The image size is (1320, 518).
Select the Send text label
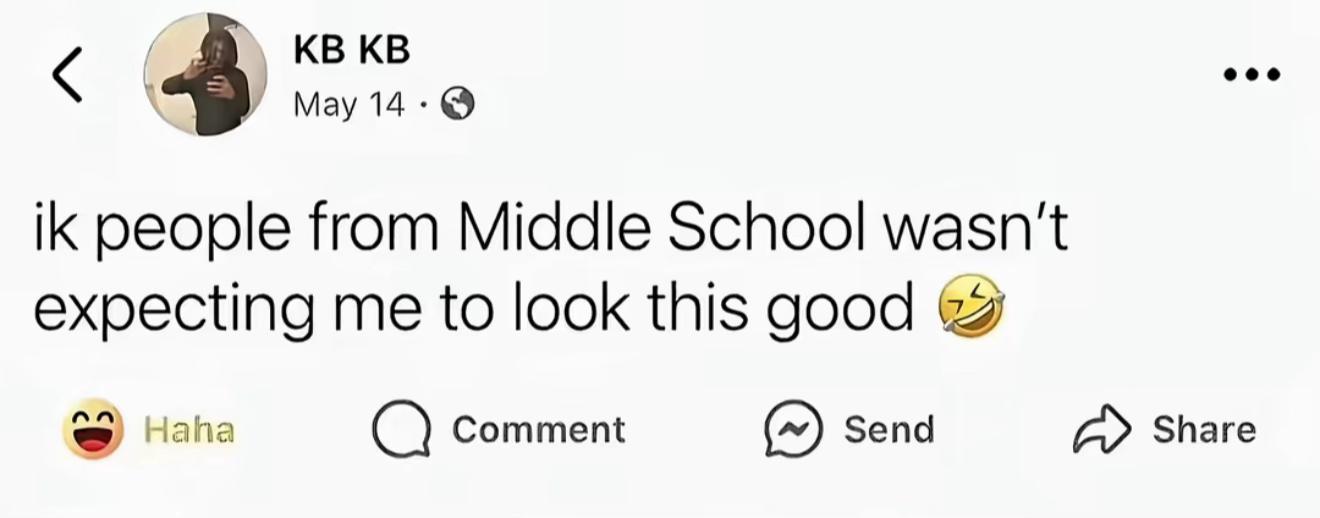889,429
